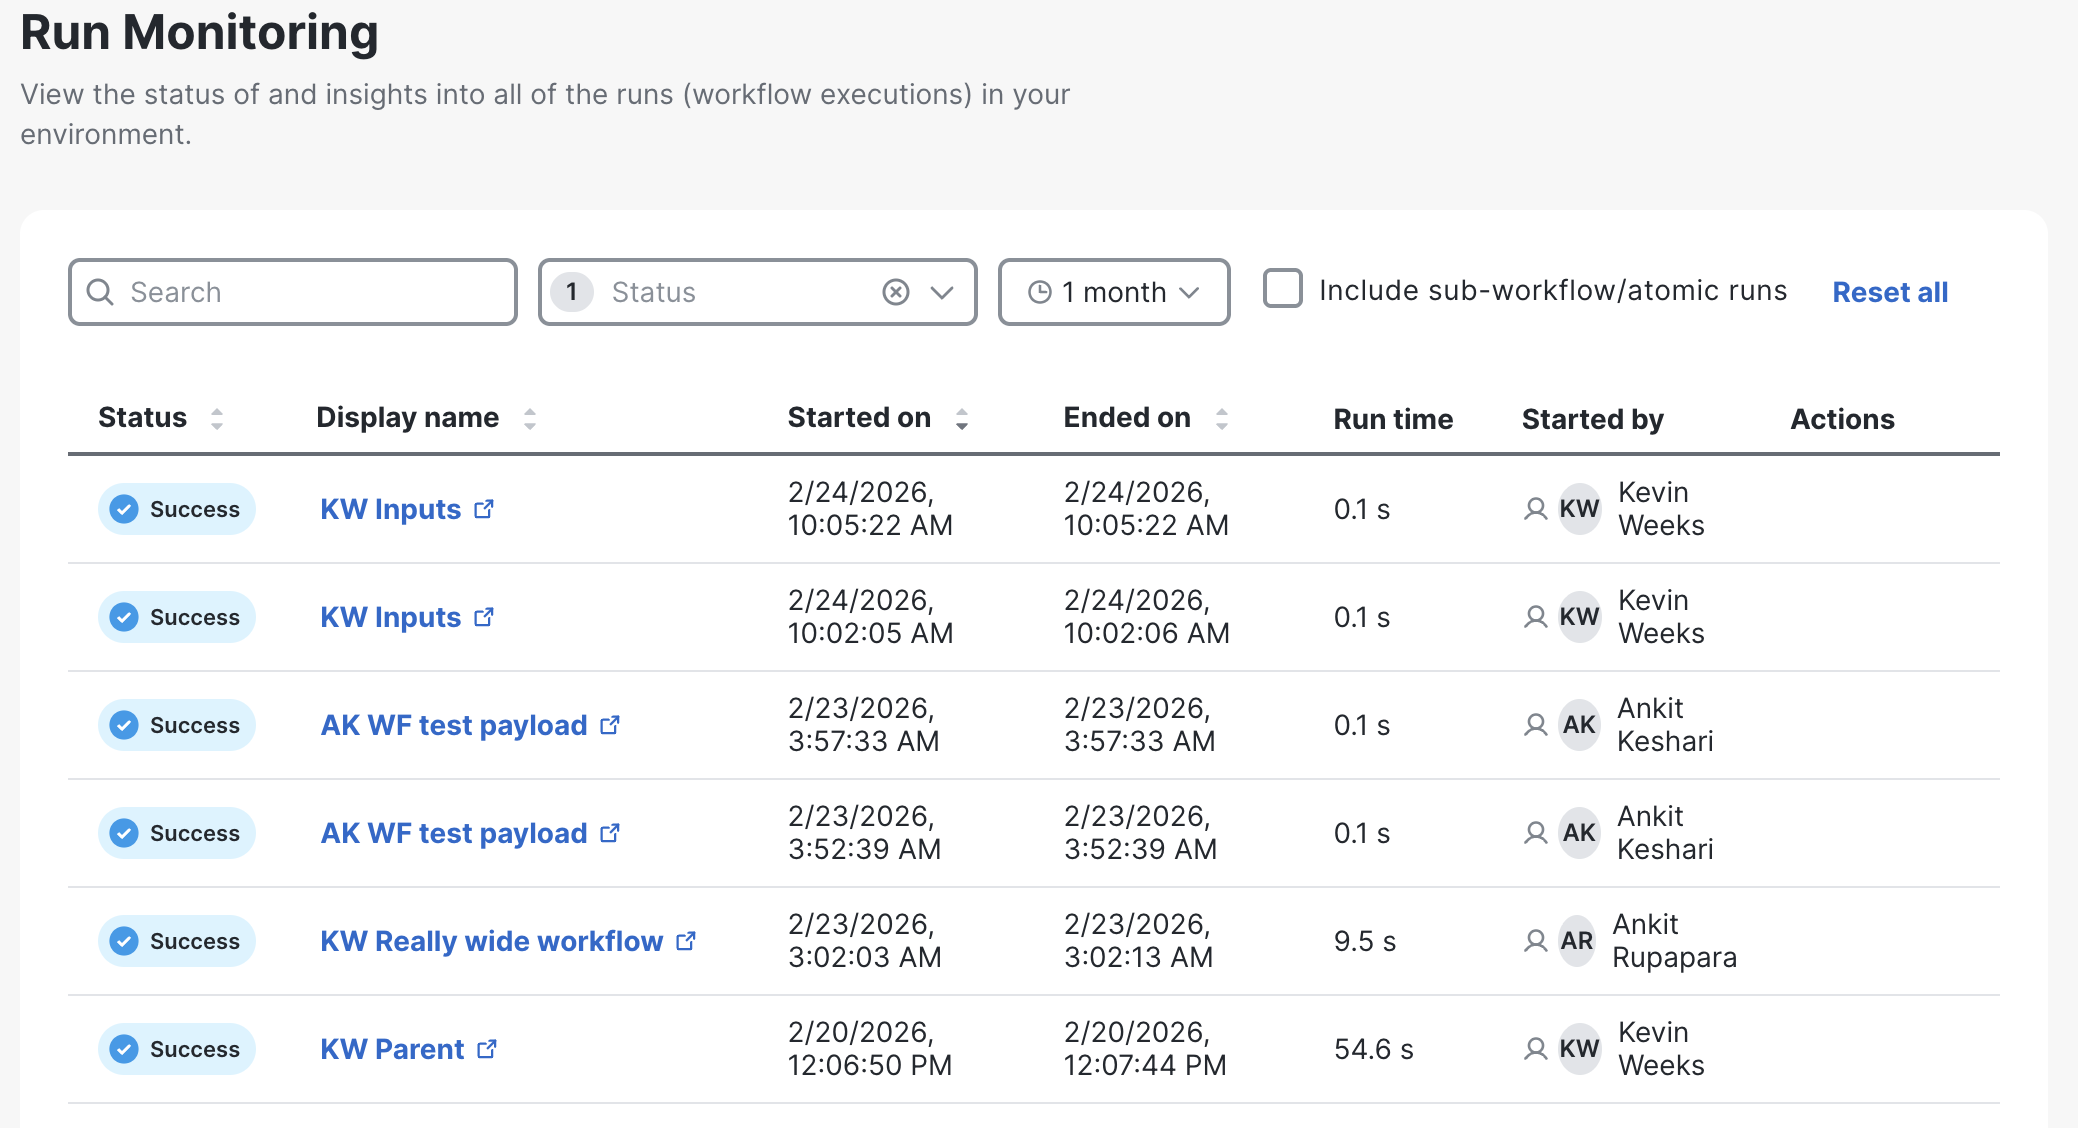2078x1128 pixels.
Task: Open the 1 month time range dropdown
Action: pos(1114,292)
